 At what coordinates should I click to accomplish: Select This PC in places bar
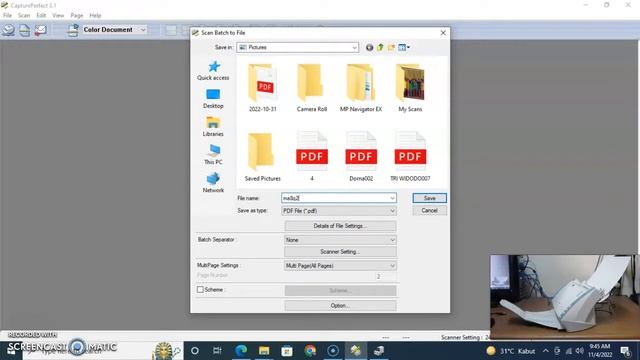(x=213, y=155)
